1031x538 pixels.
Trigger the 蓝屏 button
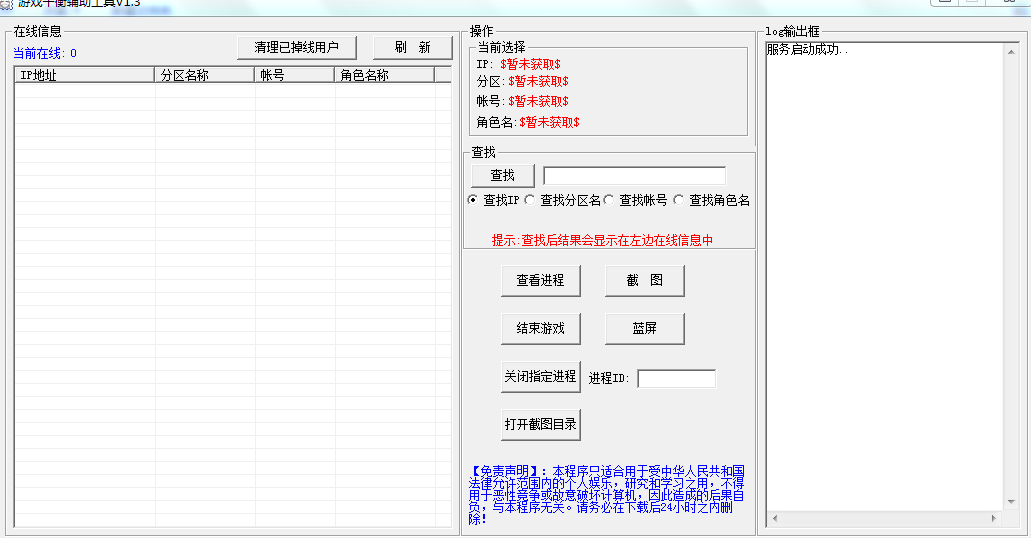(644, 328)
